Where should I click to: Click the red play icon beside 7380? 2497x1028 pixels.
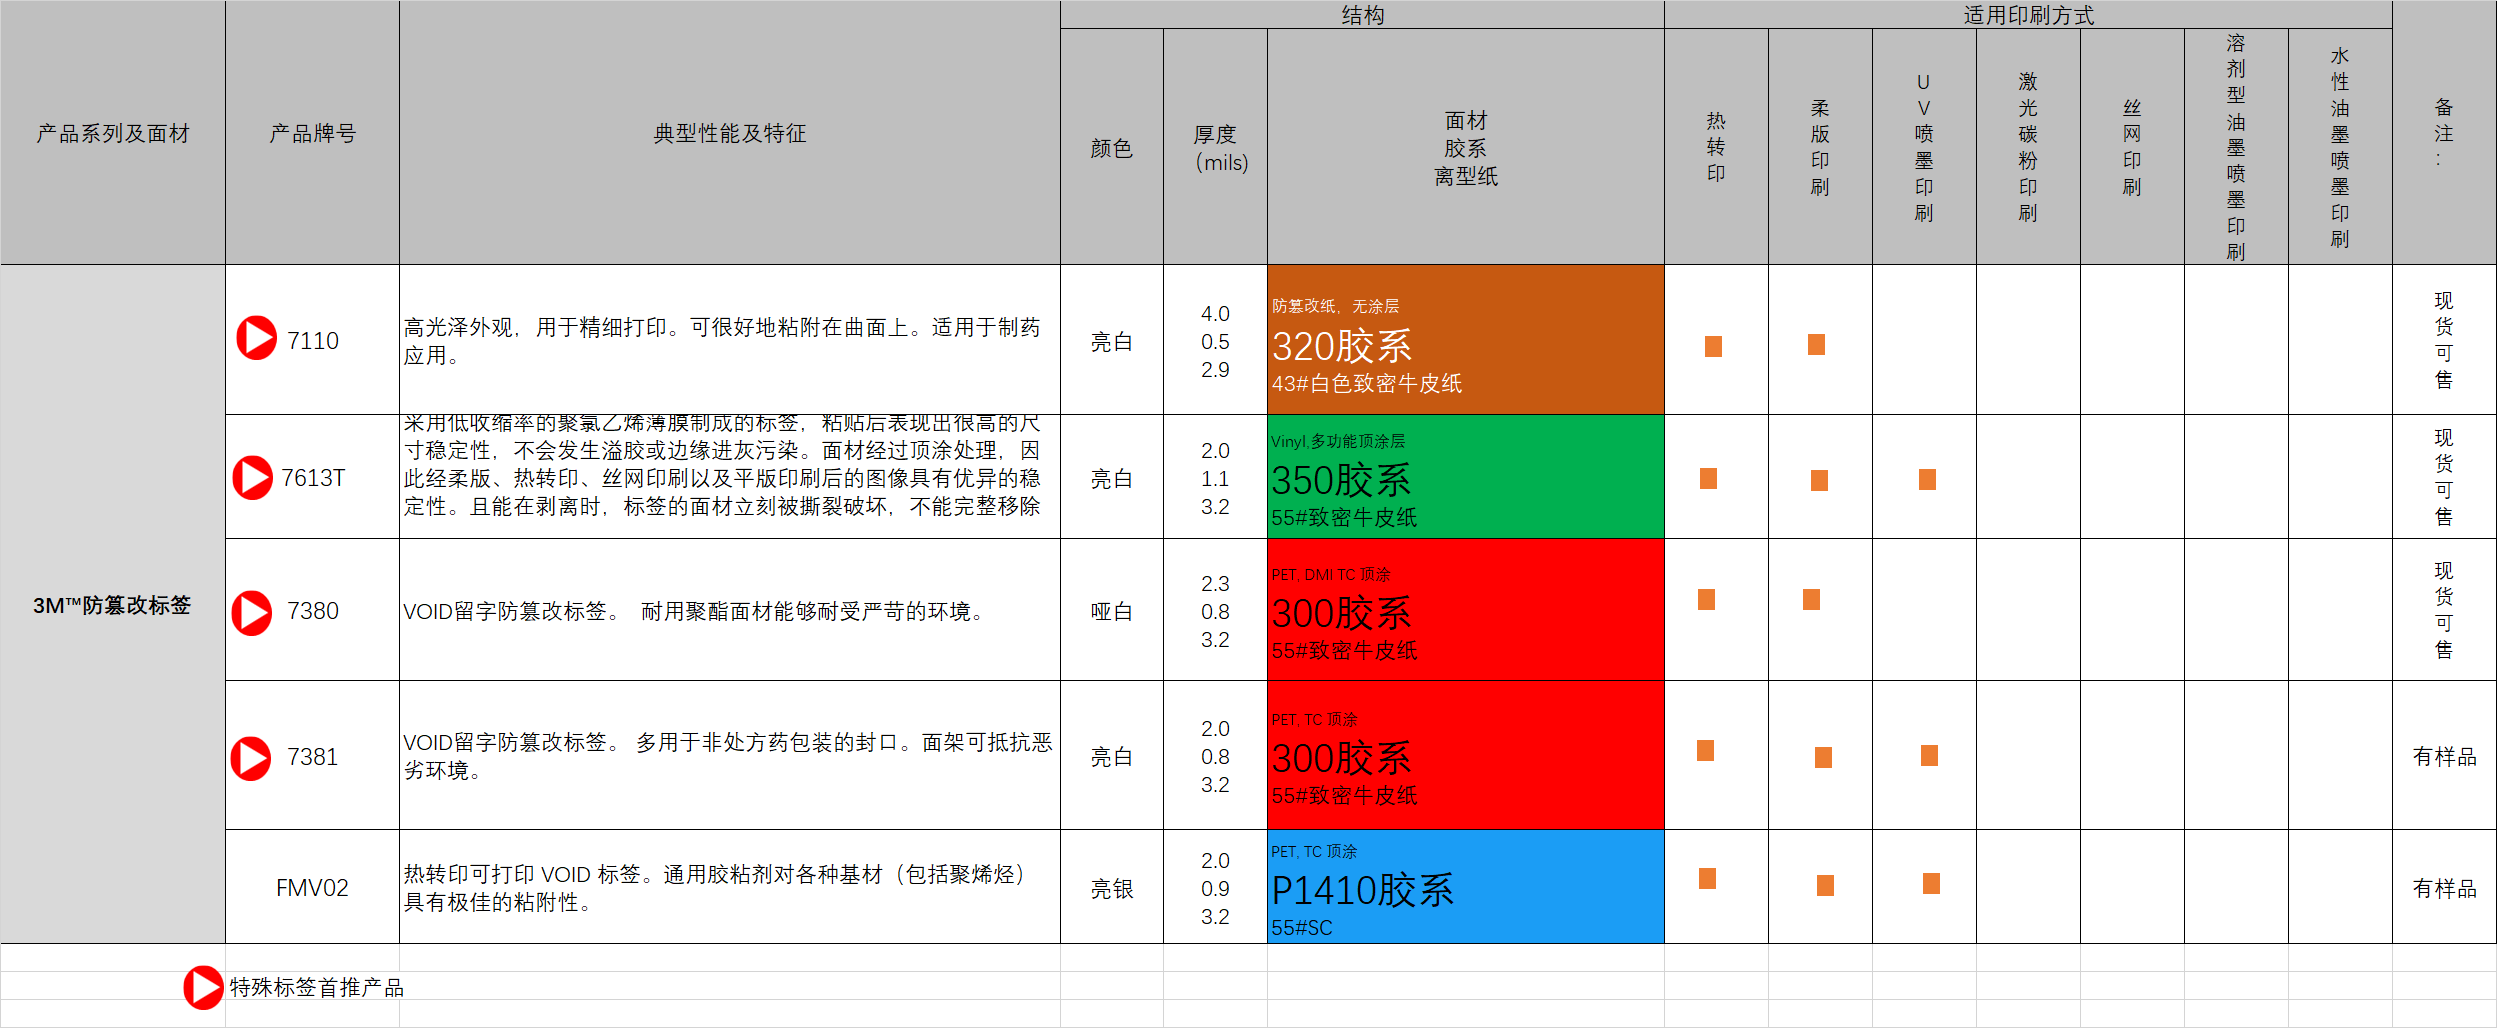click(251, 612)
